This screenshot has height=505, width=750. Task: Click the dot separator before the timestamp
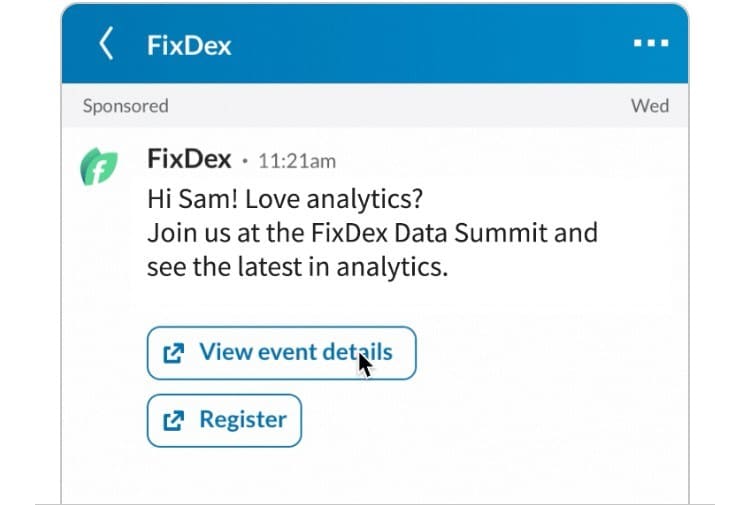(x=245, y=161)
